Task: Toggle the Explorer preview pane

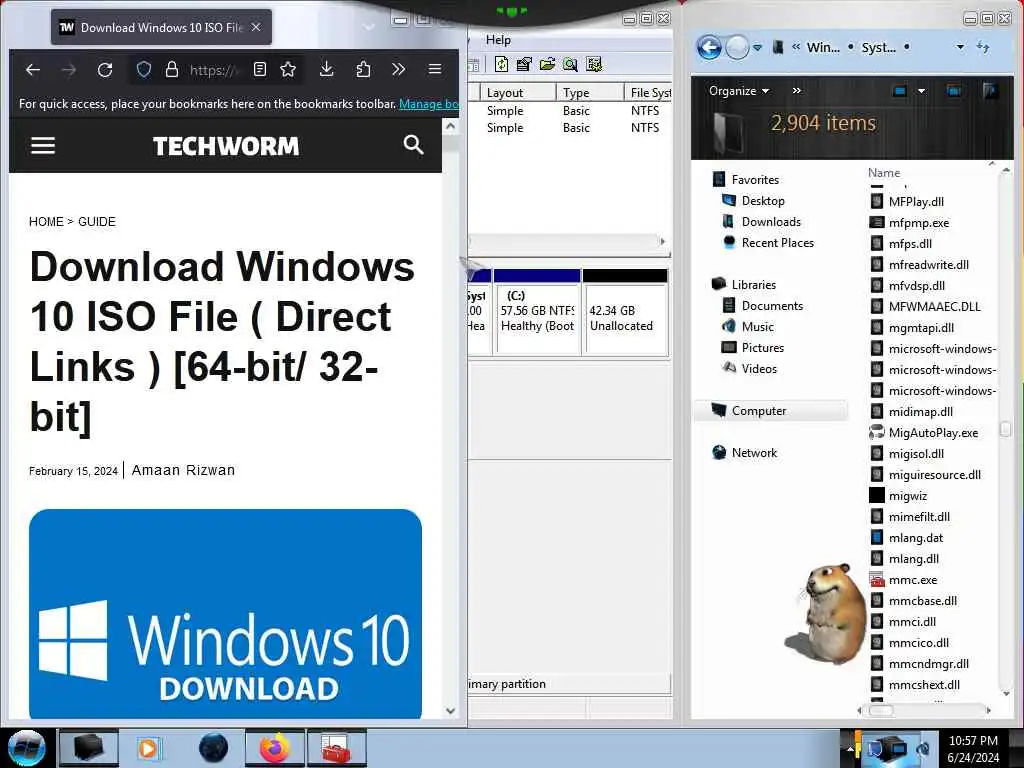Action: [x=953, y=91]
